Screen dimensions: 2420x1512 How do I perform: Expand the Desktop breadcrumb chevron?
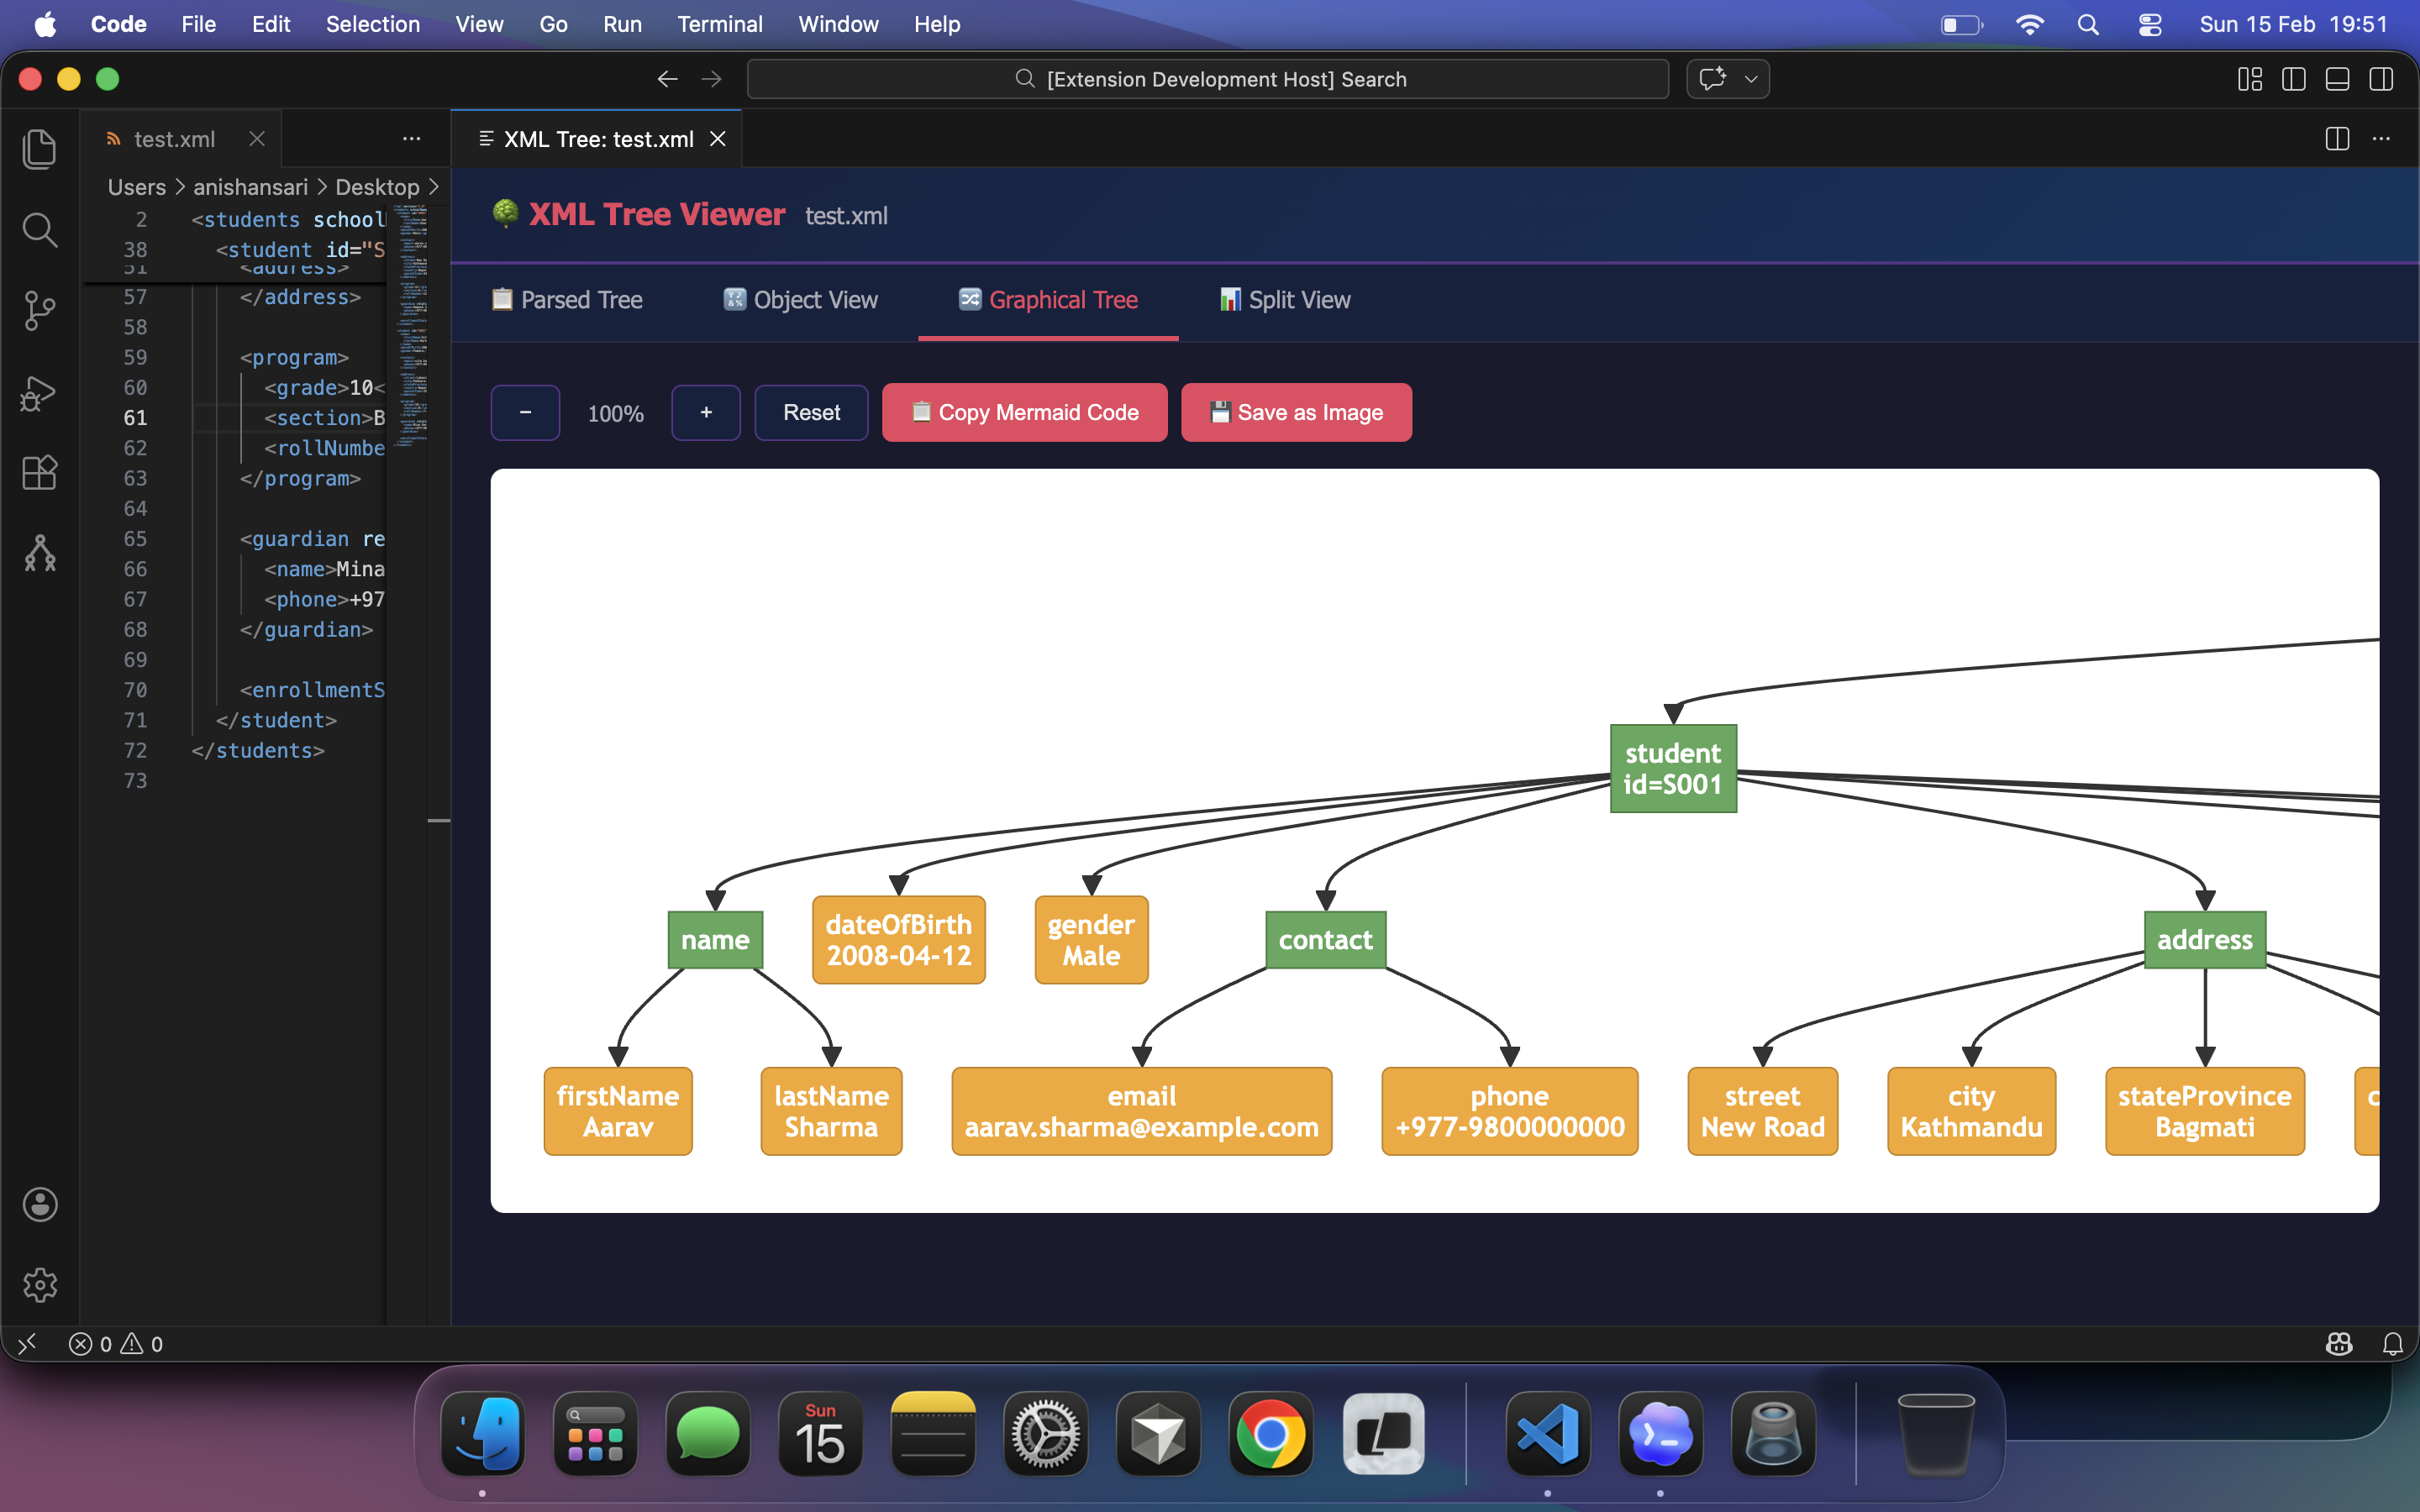pyautogui.click(x=434, y=187)
